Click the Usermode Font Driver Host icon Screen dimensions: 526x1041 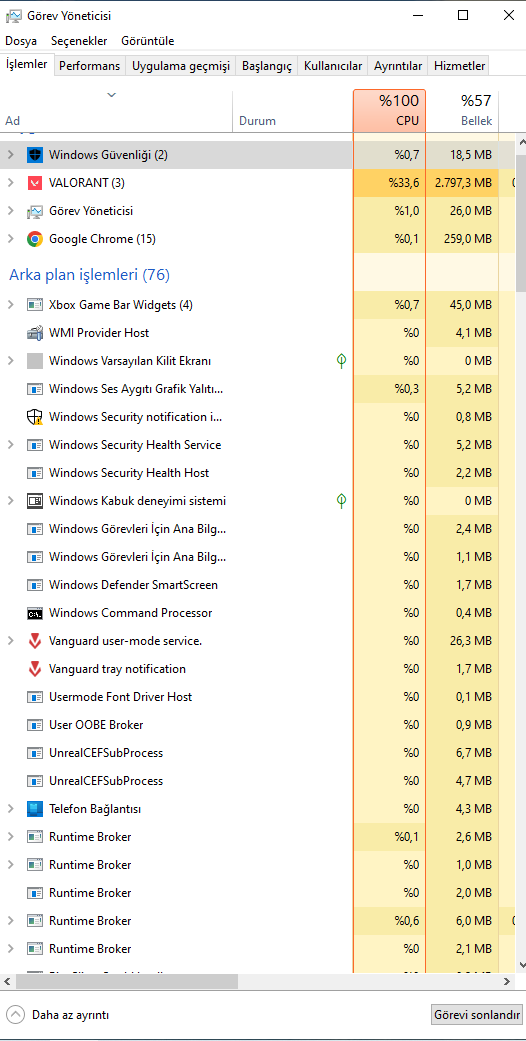coord(35,696)
